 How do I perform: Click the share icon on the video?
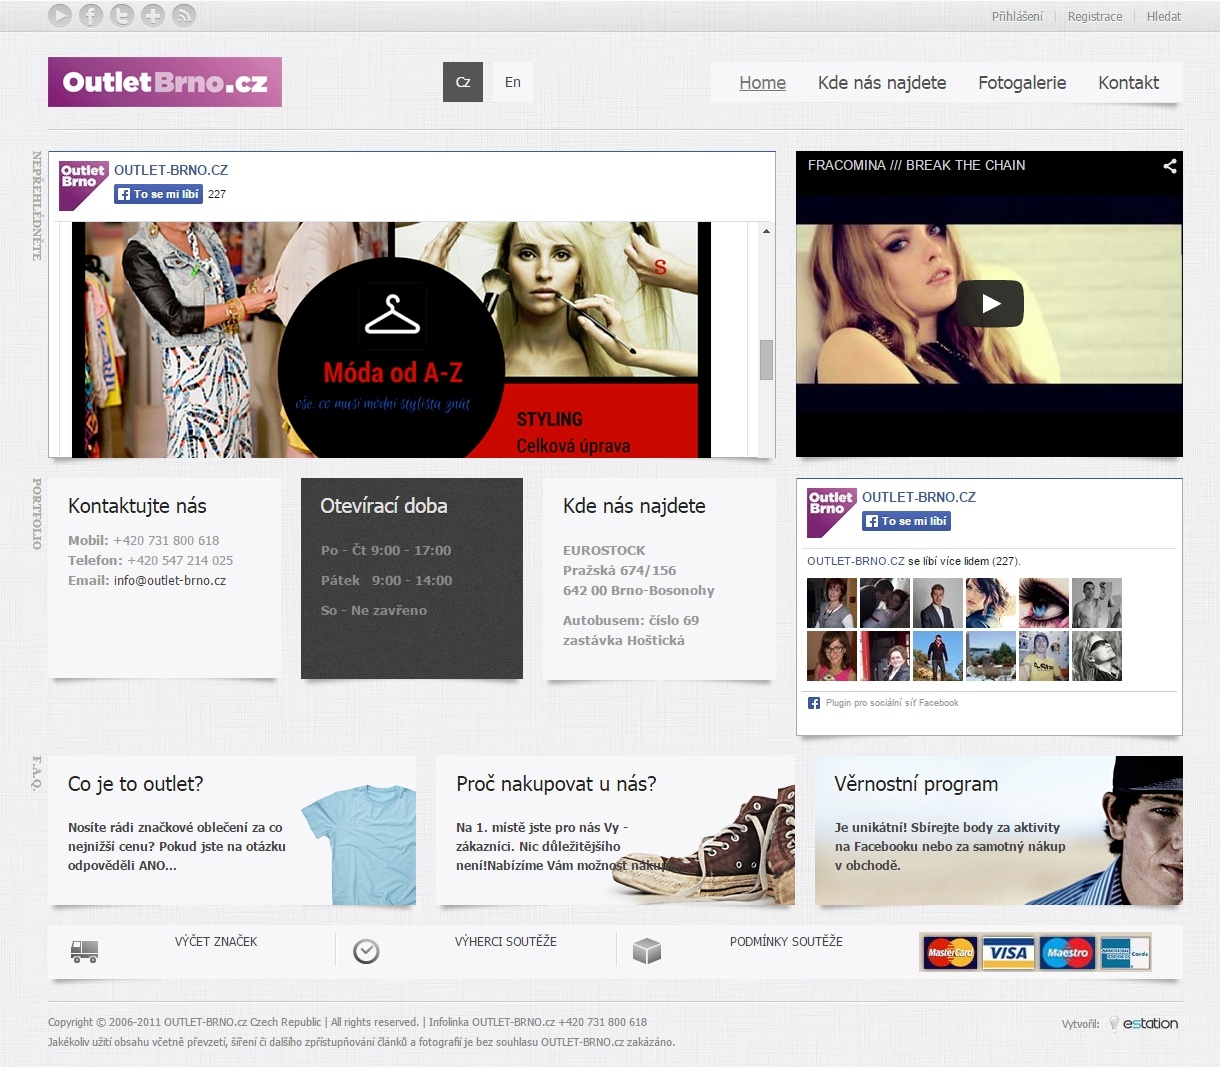click(1170, 166)
